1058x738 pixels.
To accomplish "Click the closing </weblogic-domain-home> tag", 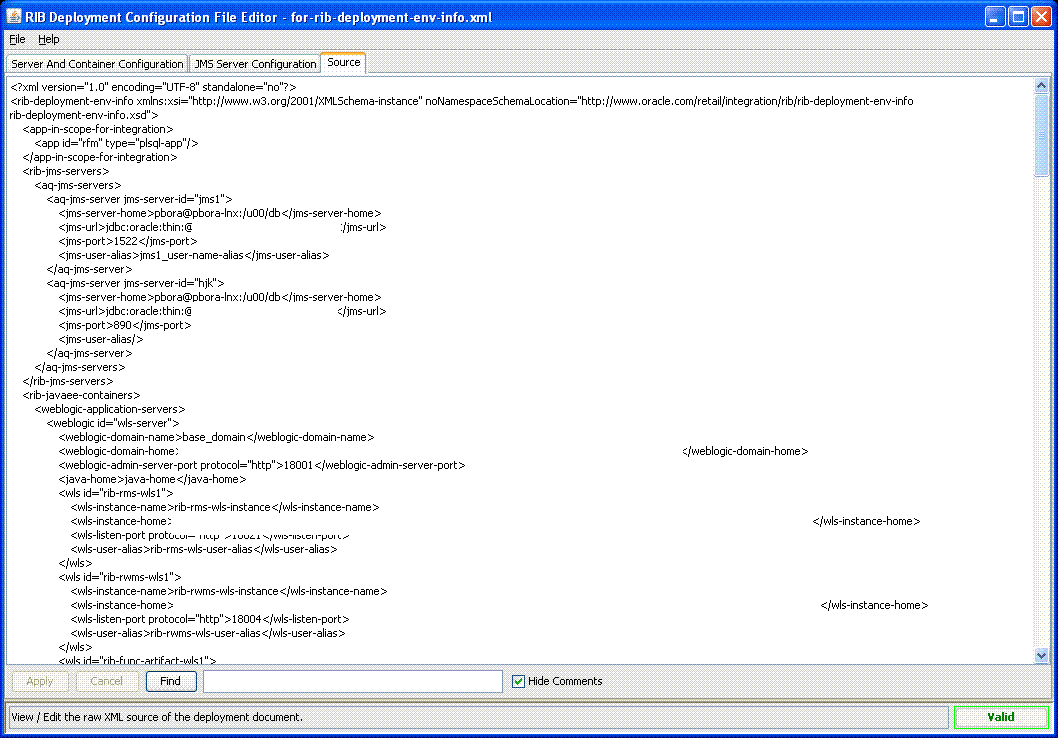I will pyautogui.click(x=745, y=451).
